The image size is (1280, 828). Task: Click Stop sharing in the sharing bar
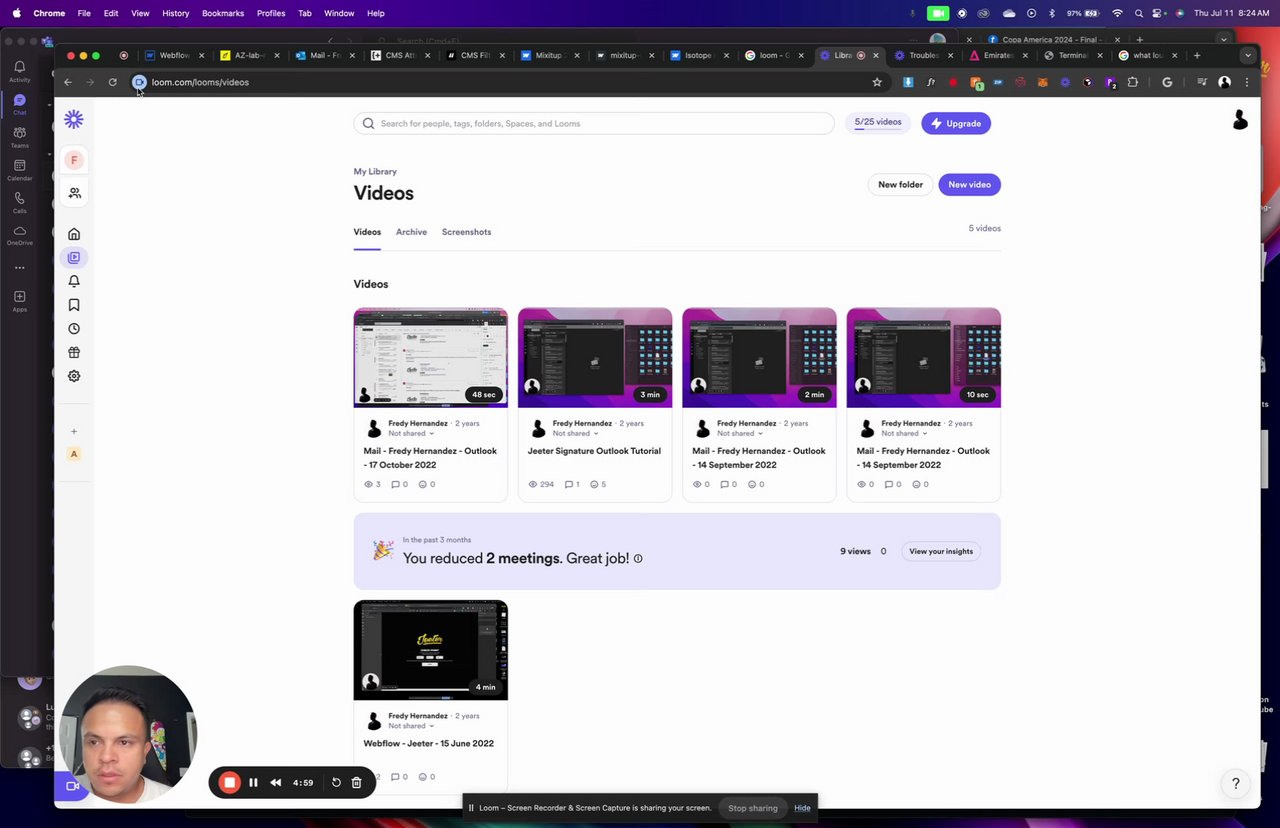coord(753,808)
